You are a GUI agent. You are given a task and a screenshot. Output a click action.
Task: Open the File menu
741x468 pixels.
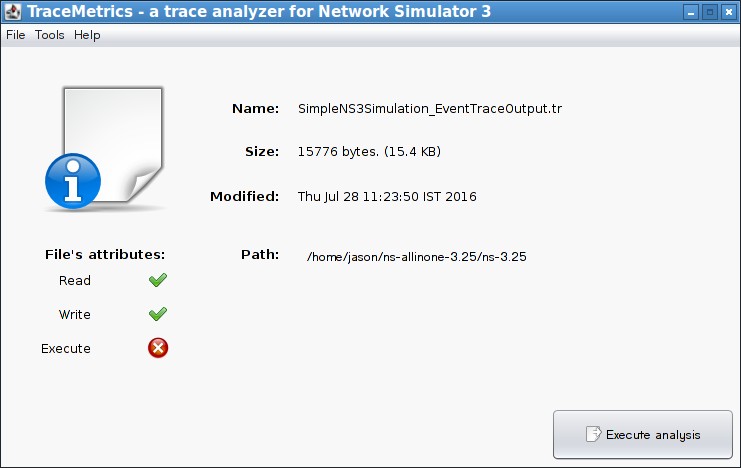(x=15, y=35)
